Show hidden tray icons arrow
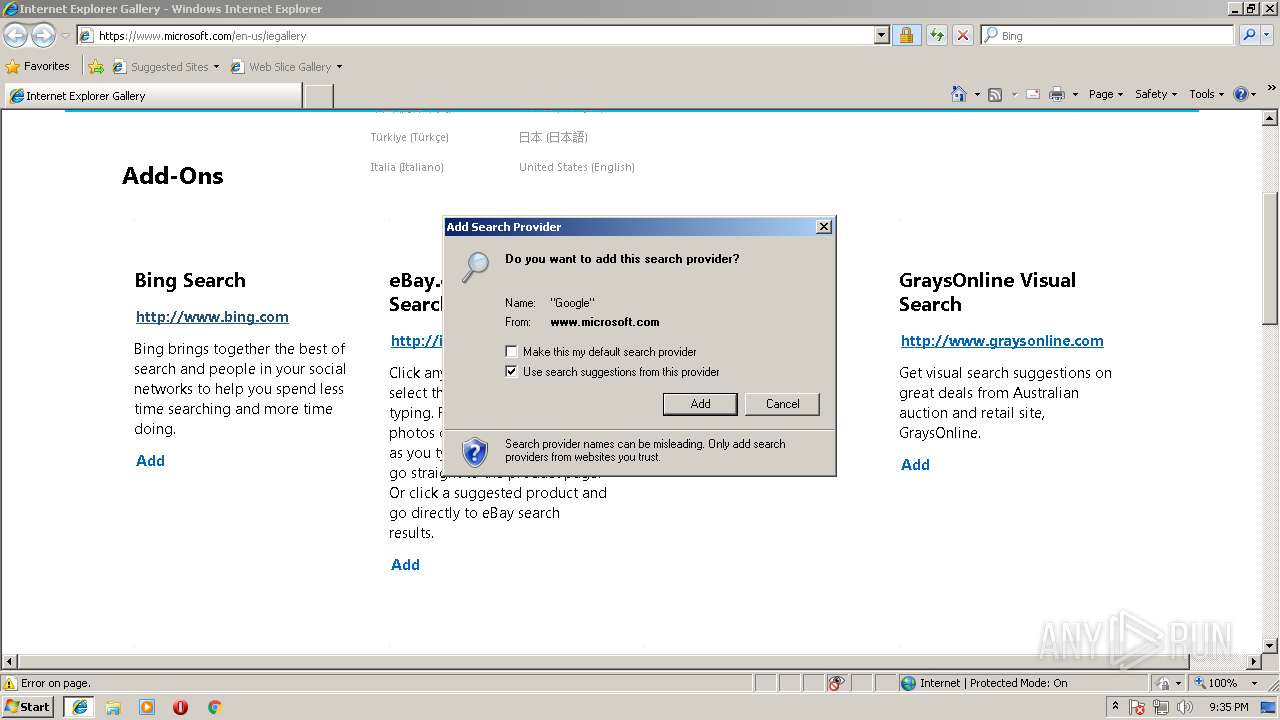 coord(1115,707)
